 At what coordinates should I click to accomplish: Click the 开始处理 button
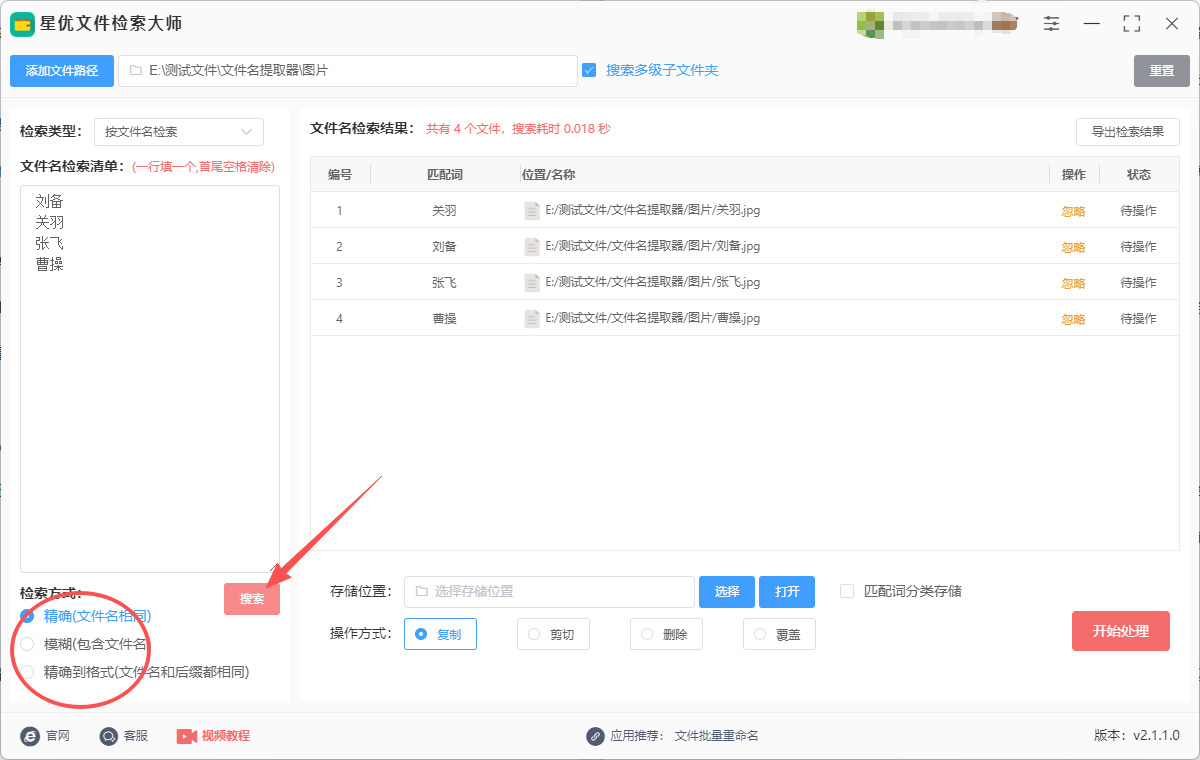(1121, 631)
